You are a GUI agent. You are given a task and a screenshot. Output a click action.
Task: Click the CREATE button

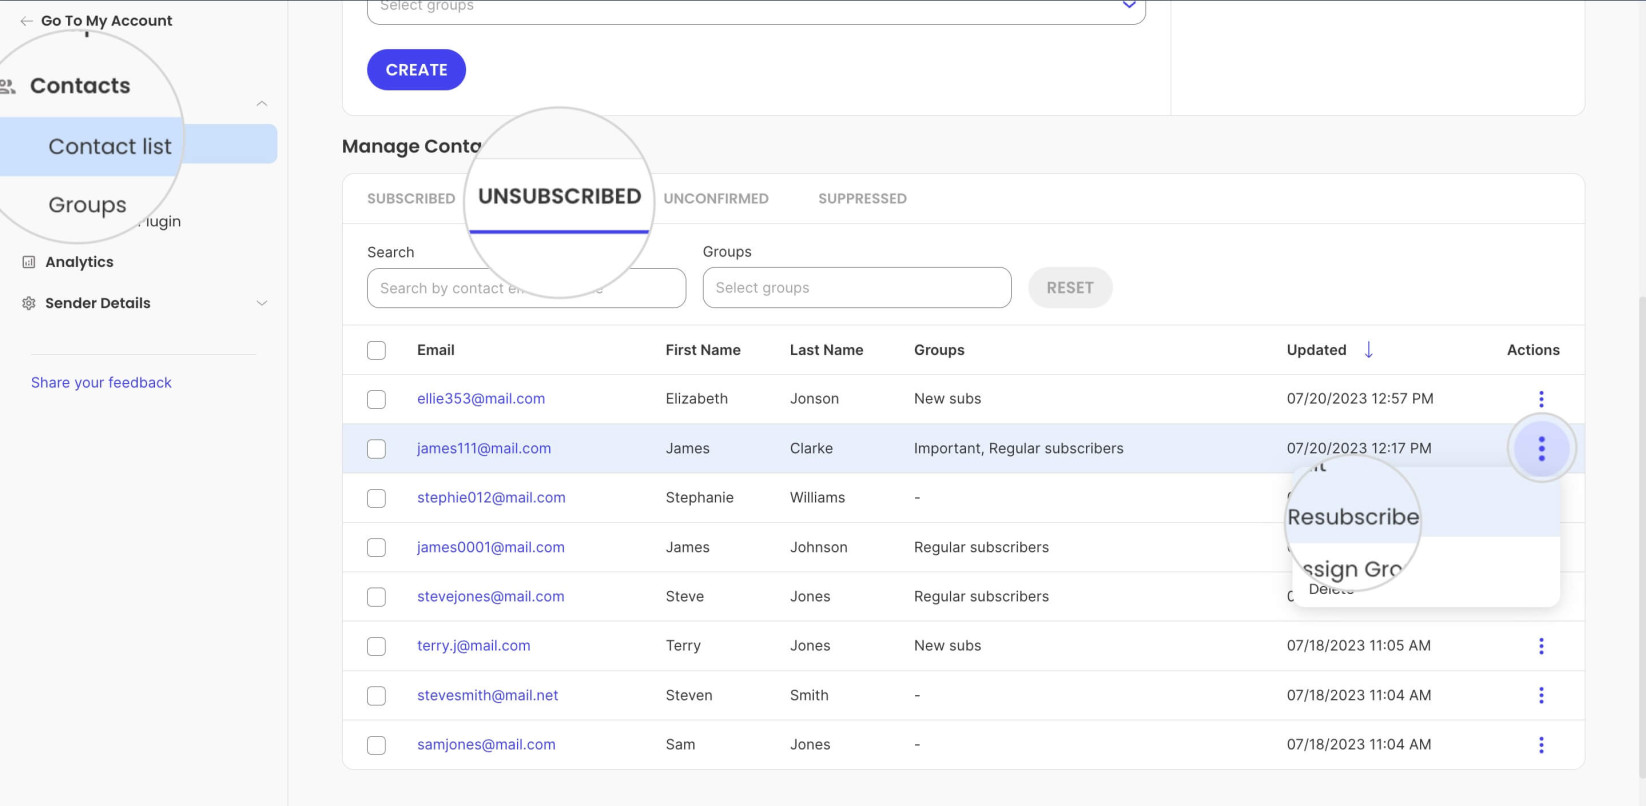(416, 70)
